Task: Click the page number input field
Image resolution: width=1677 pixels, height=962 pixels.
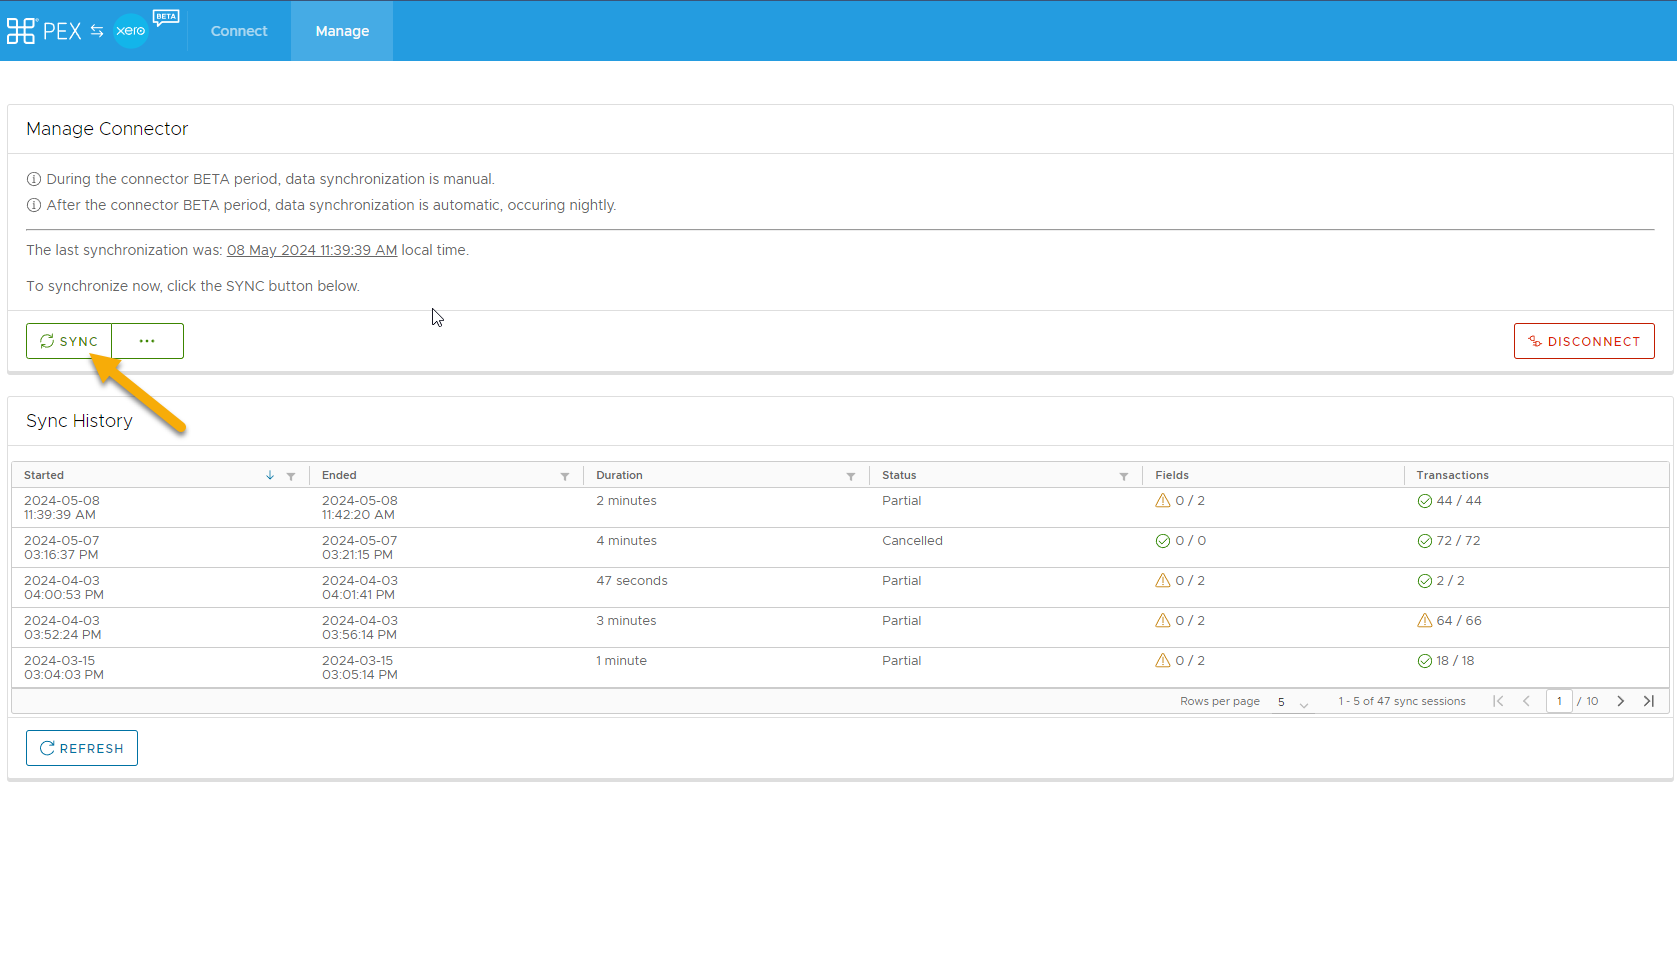Action: pos(1559,701)
